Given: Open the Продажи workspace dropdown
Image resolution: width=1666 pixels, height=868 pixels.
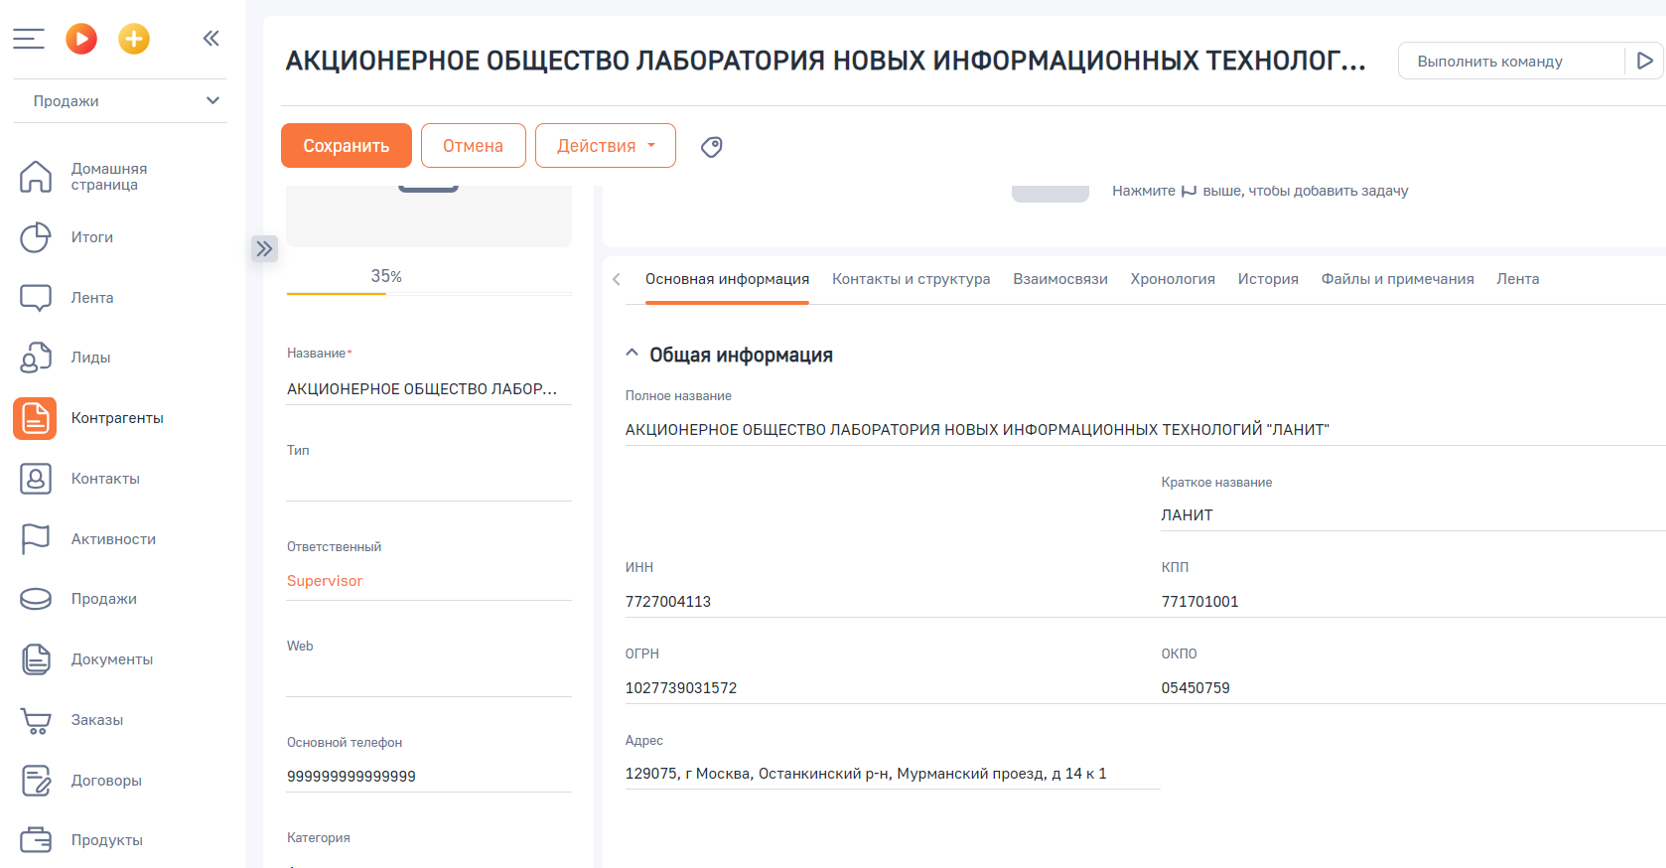Looking at the screenshot, I should [x=120, y=101].
